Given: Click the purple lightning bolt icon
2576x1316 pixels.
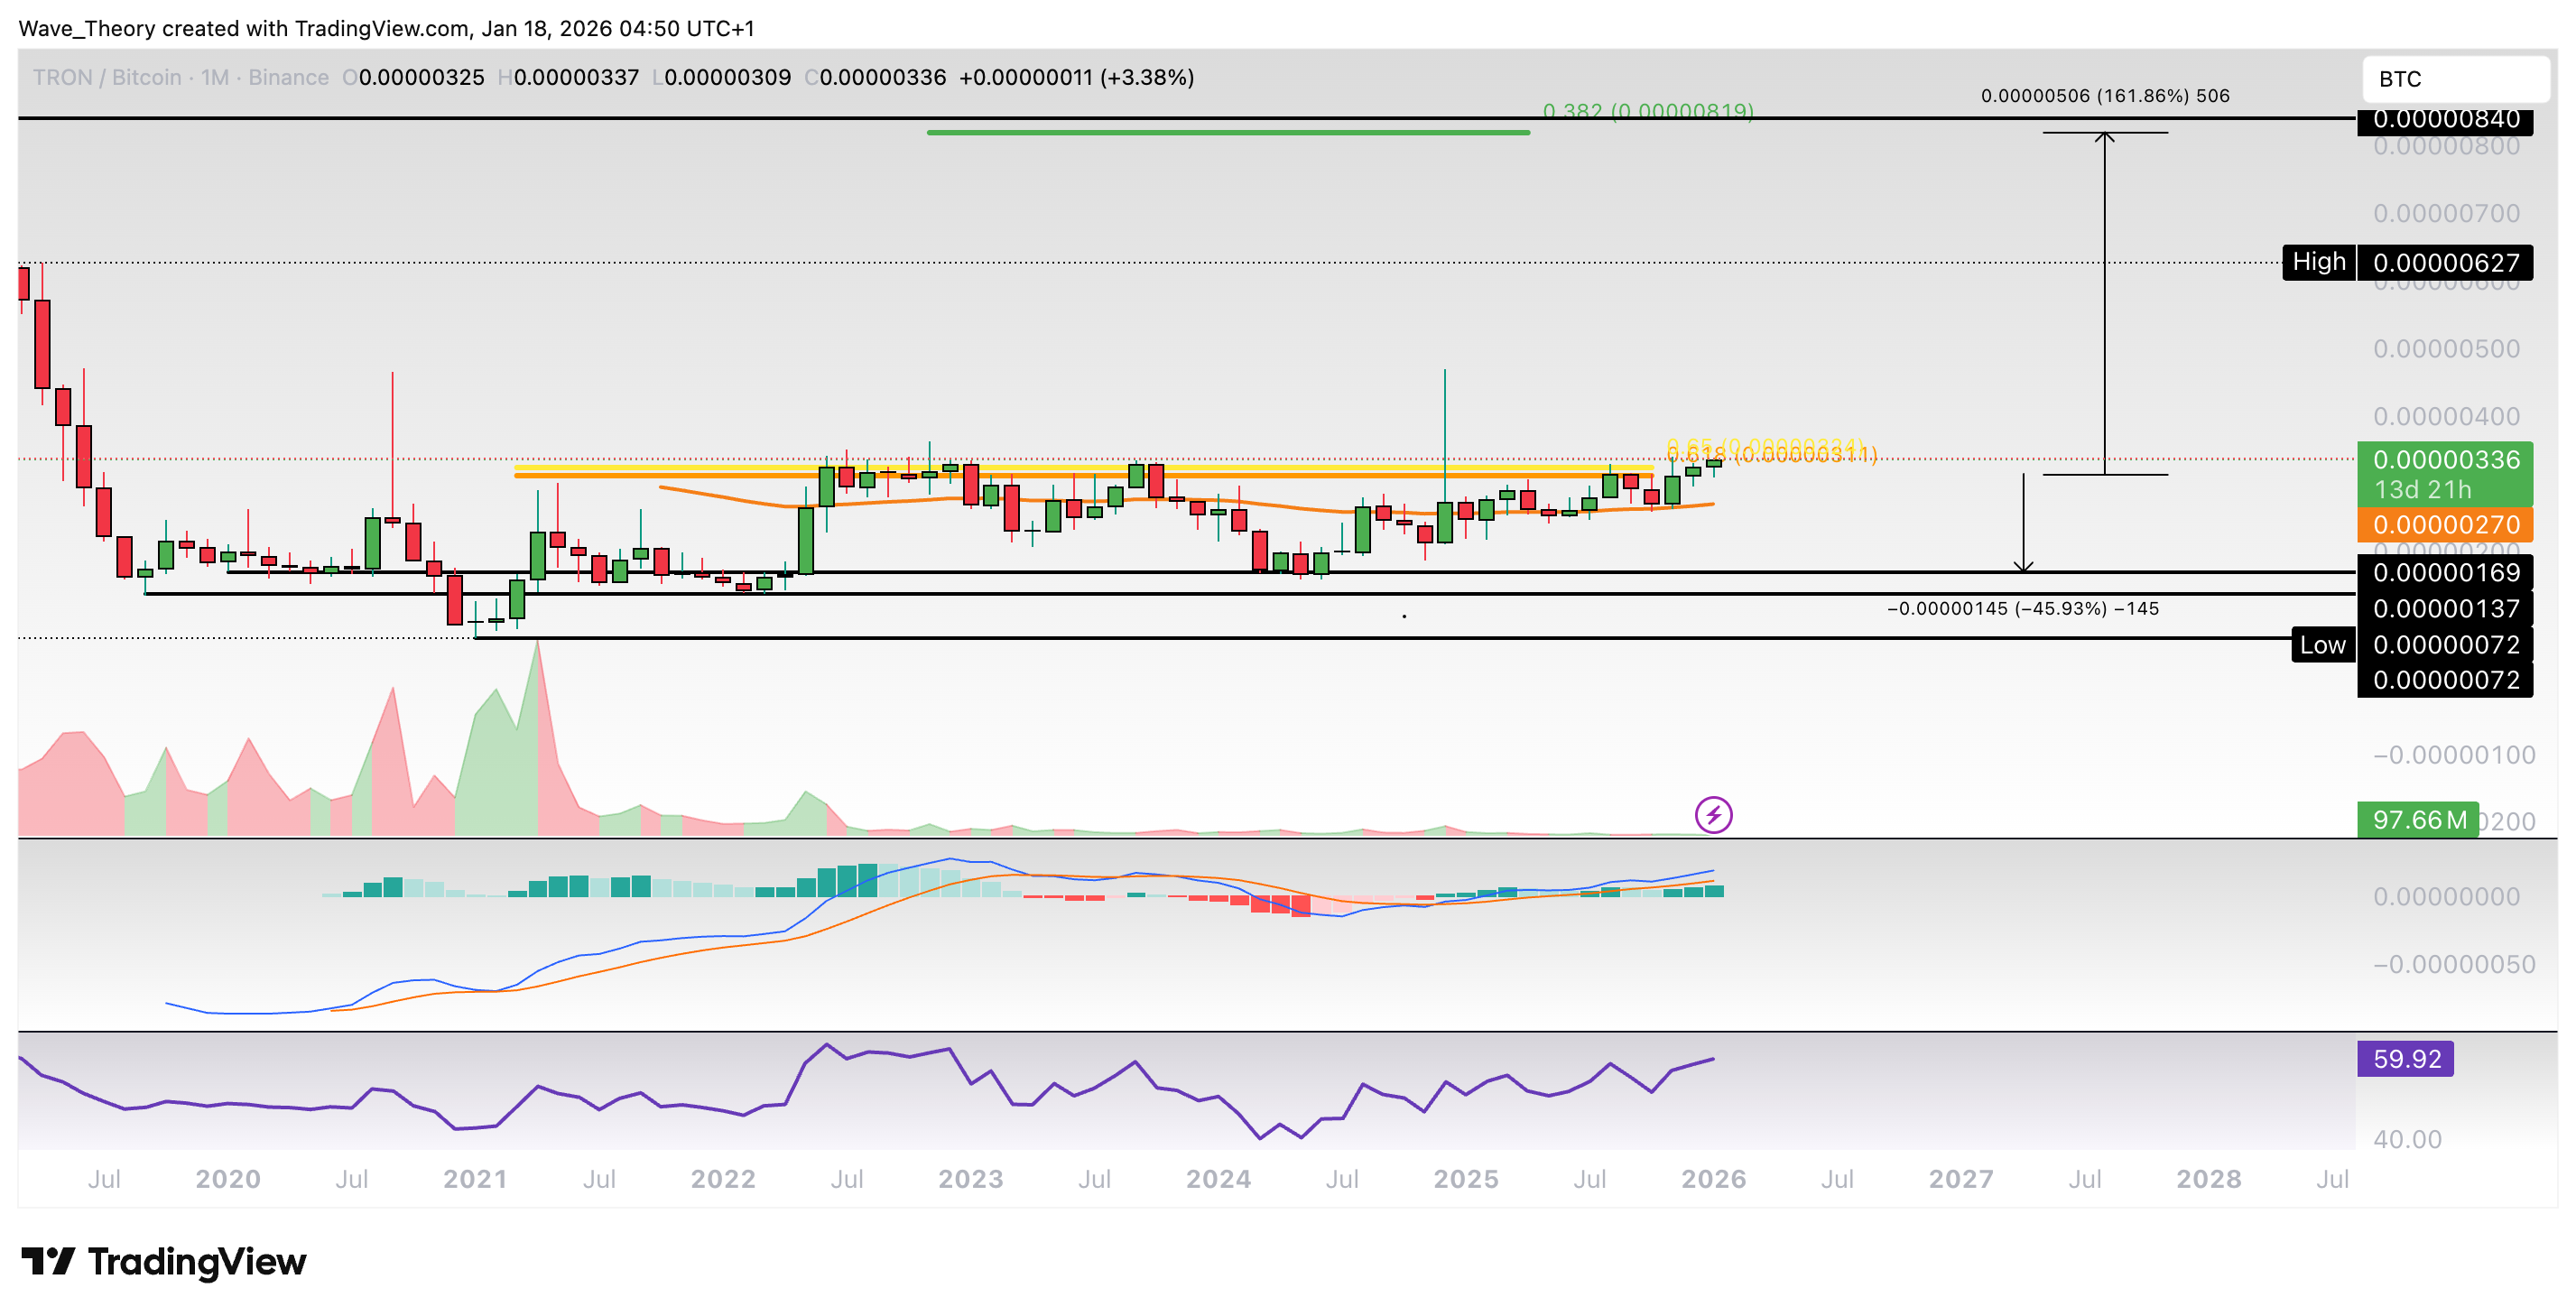Looking at the screenshot, I should click(x=1714, y=815).
